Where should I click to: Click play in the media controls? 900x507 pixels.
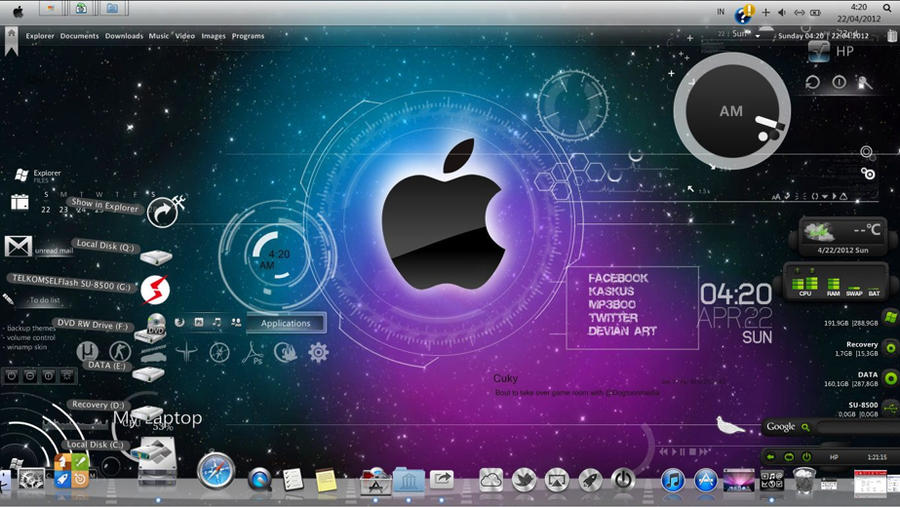click(x=674, y=452)
